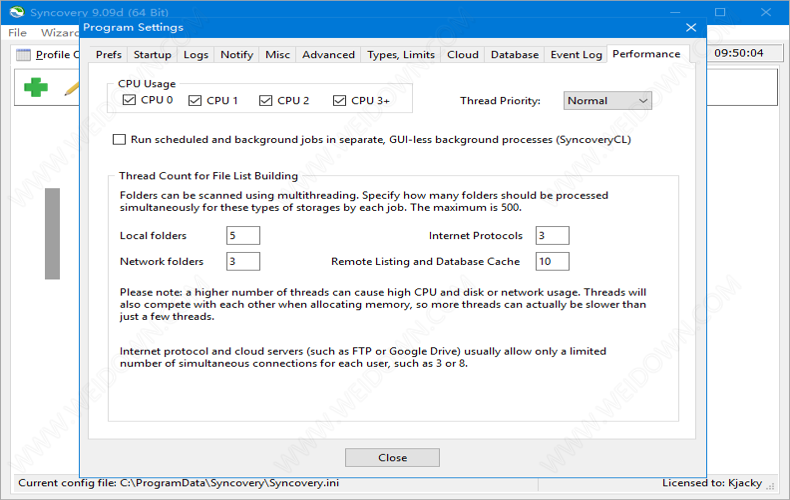Click the 09:50:04 clock display

[739, 53]
